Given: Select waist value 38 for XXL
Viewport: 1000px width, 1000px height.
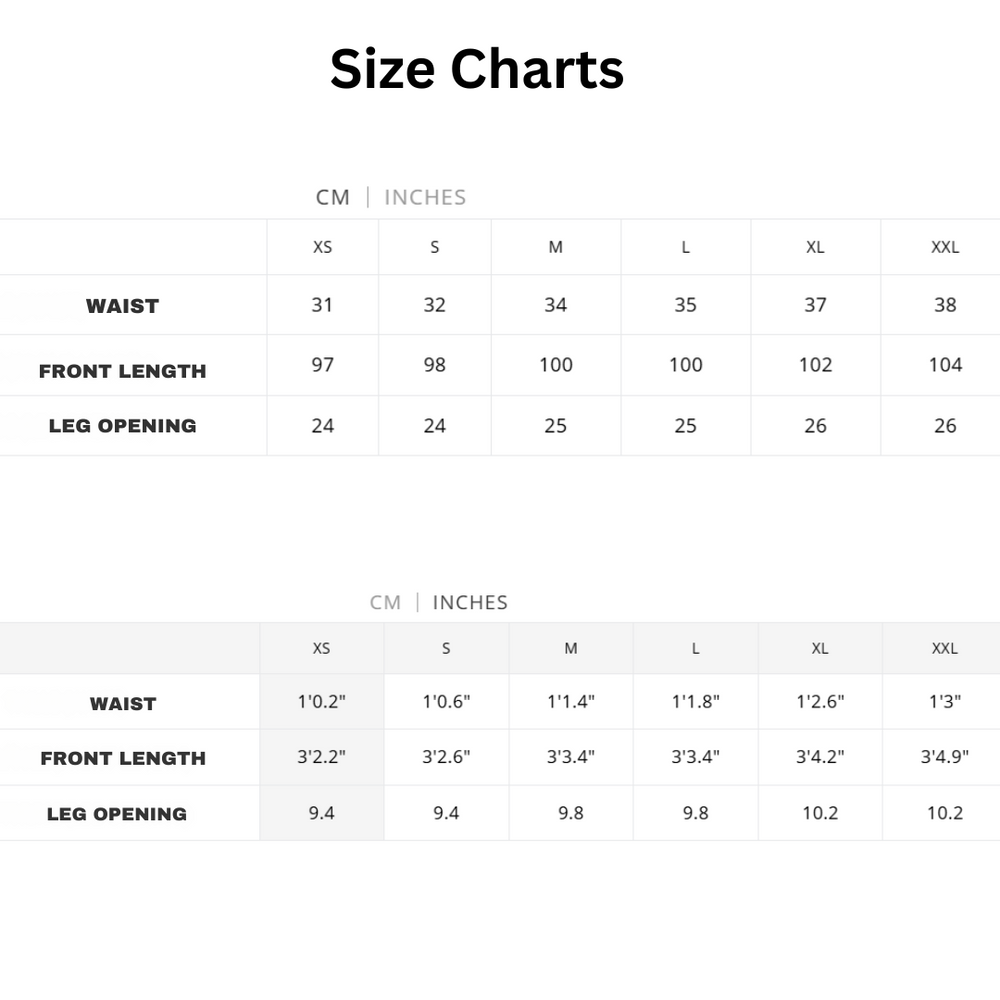Looking at the screenshot, I should [945, 305].
